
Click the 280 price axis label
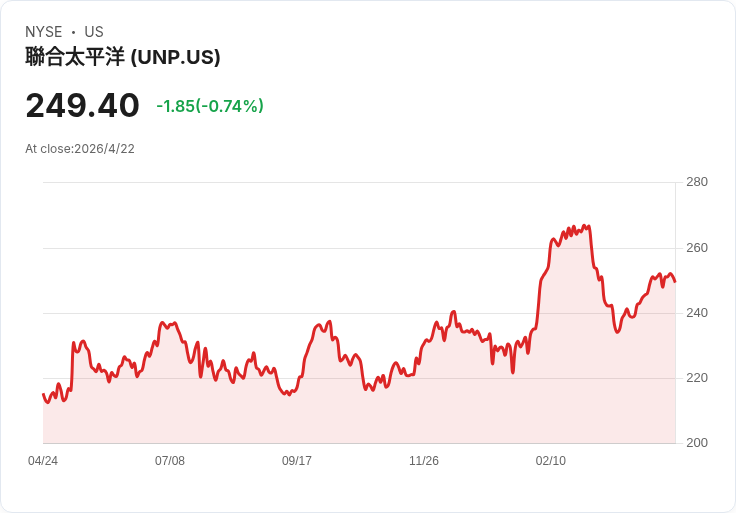[697, 182]
